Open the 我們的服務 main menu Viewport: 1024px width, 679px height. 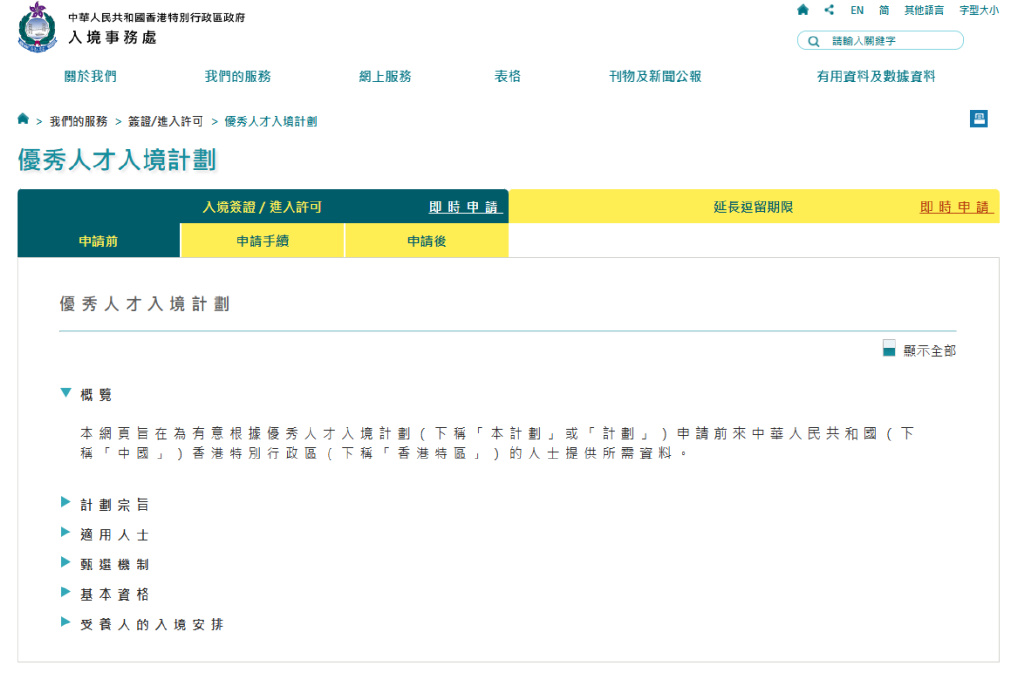237,77
